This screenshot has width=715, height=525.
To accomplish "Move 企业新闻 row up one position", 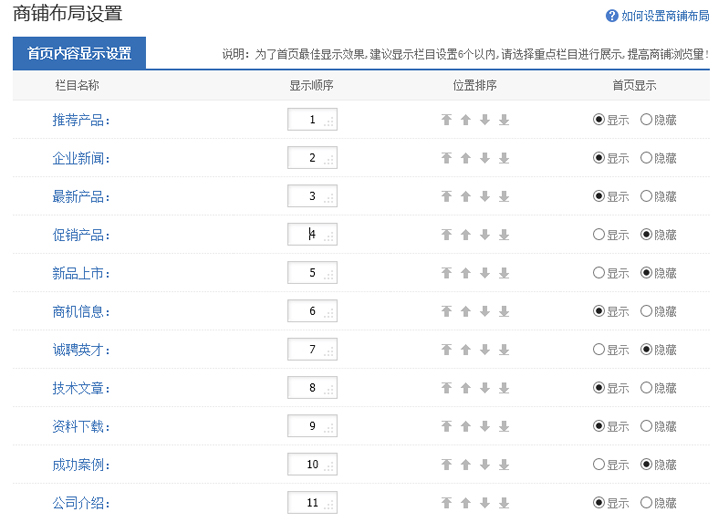I will [466, 158].
